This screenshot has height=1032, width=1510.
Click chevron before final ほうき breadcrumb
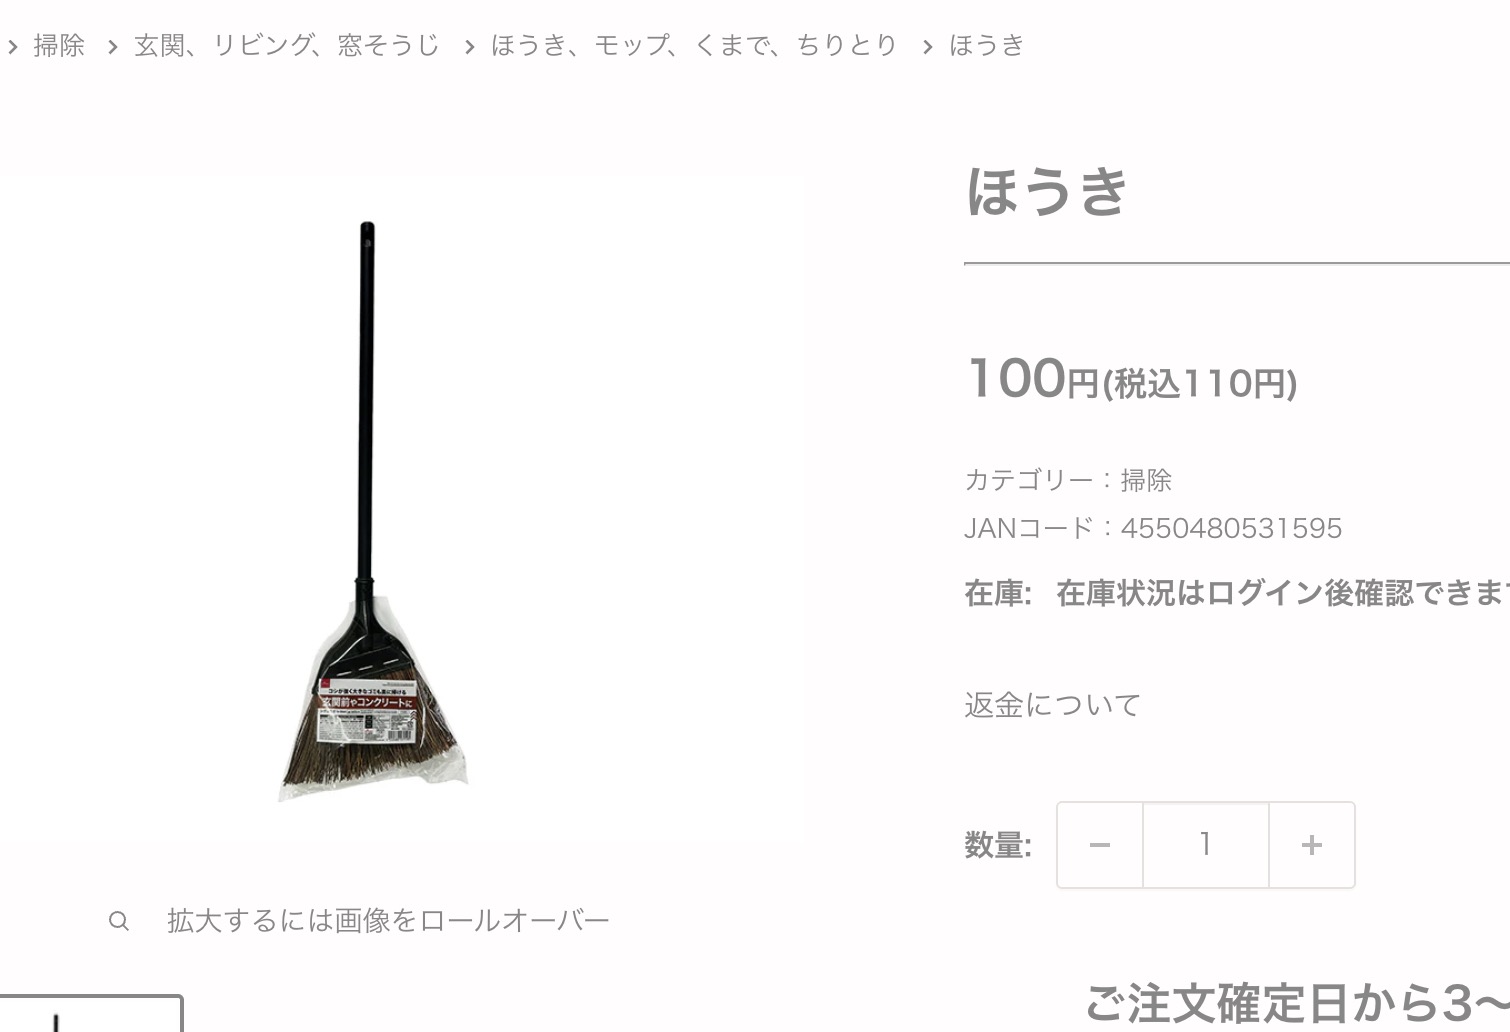(x=927, y=47)
